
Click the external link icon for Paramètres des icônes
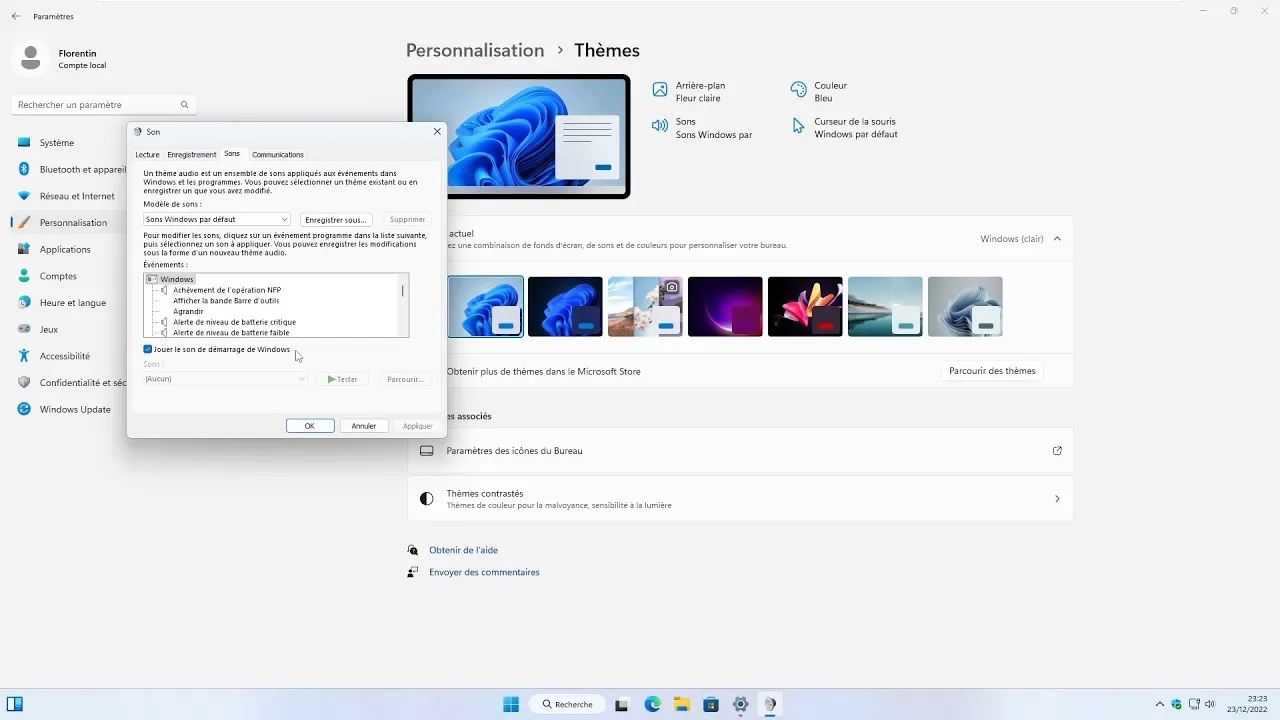pyautogui.click(x=1057, y=451)
